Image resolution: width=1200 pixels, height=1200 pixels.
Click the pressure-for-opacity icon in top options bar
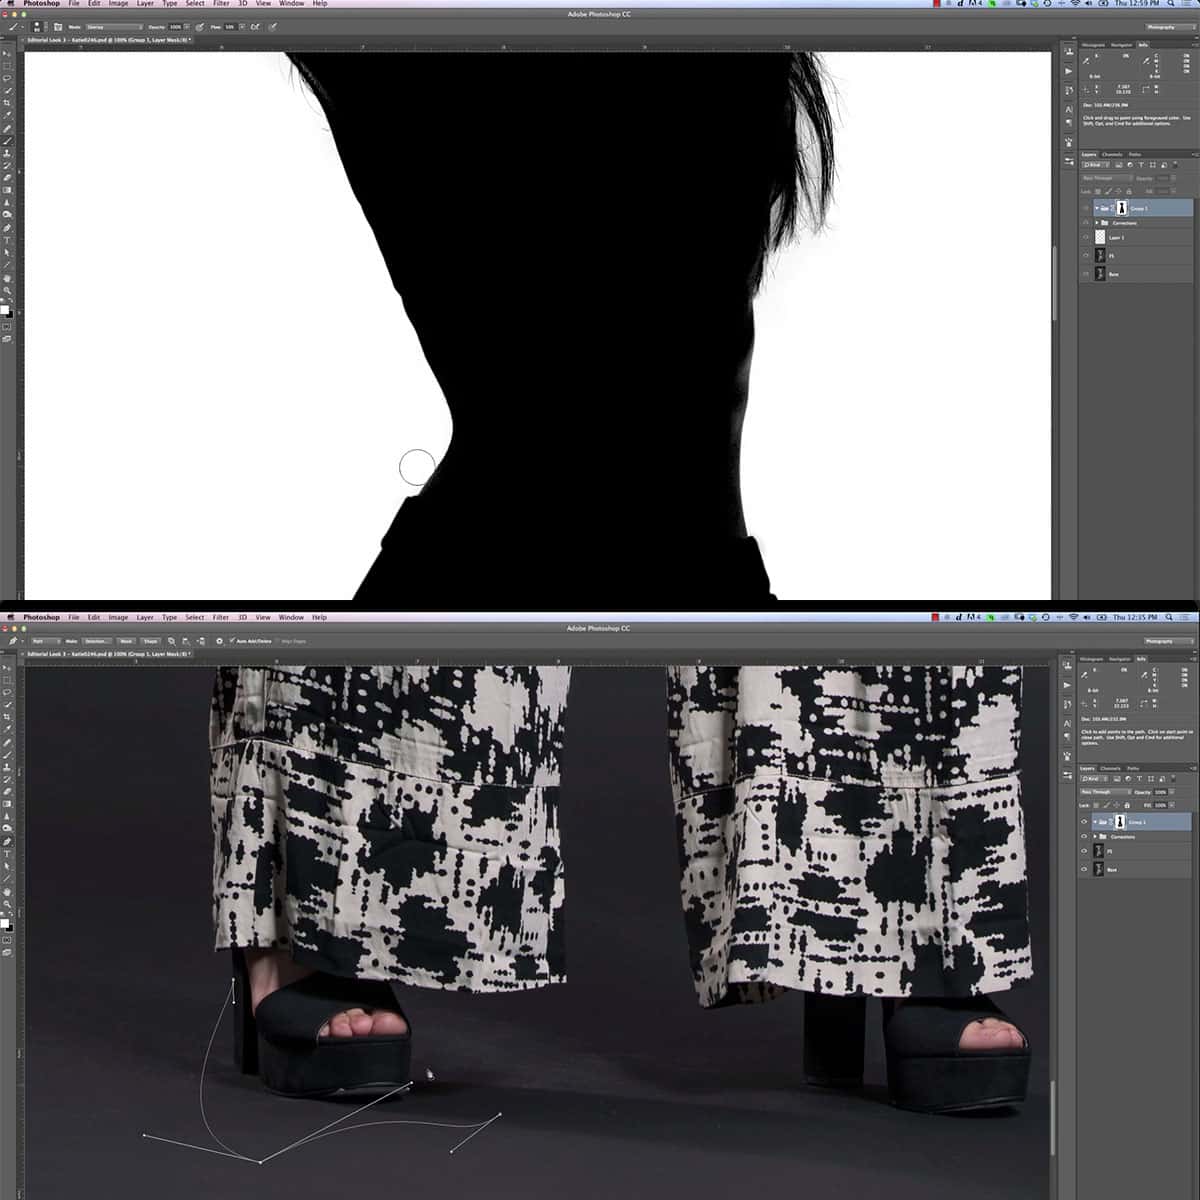point(199,27)
